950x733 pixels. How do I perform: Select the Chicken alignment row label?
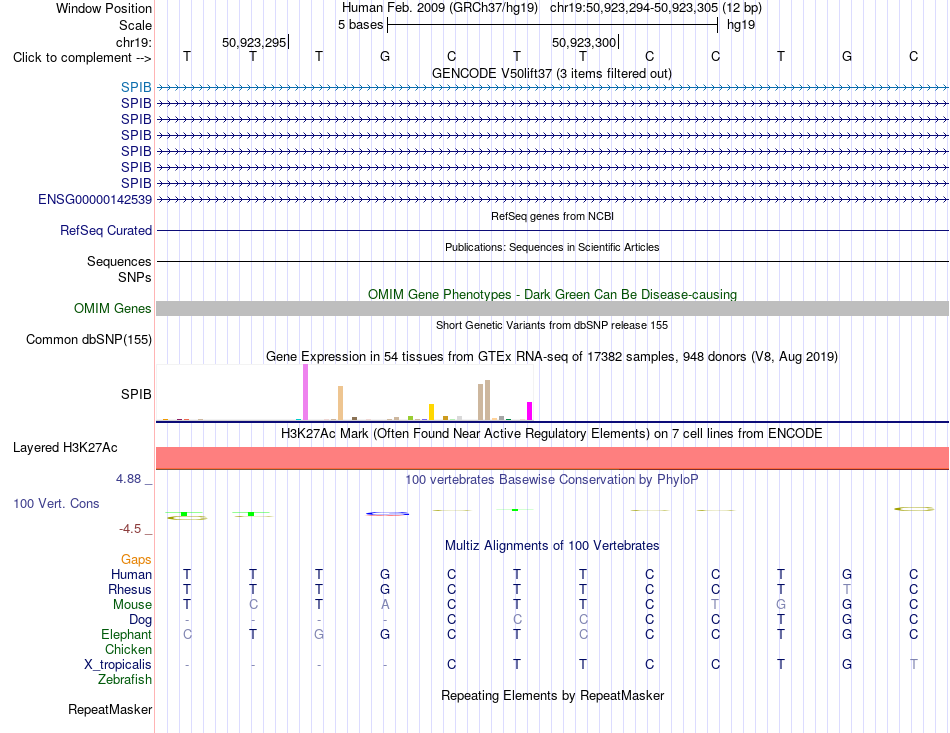128,649
